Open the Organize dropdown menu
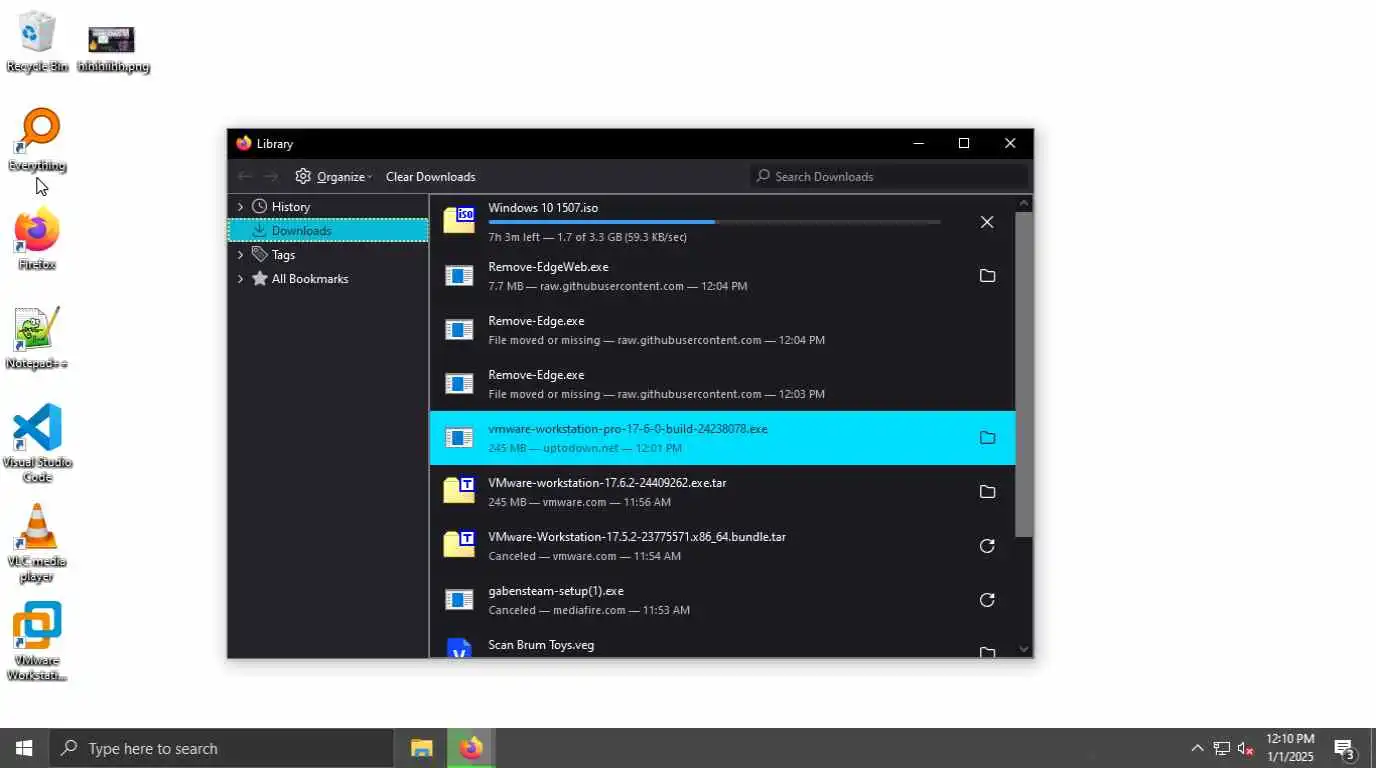Image resolution: width=1376 pixels, height=768 pixels. 334,176
